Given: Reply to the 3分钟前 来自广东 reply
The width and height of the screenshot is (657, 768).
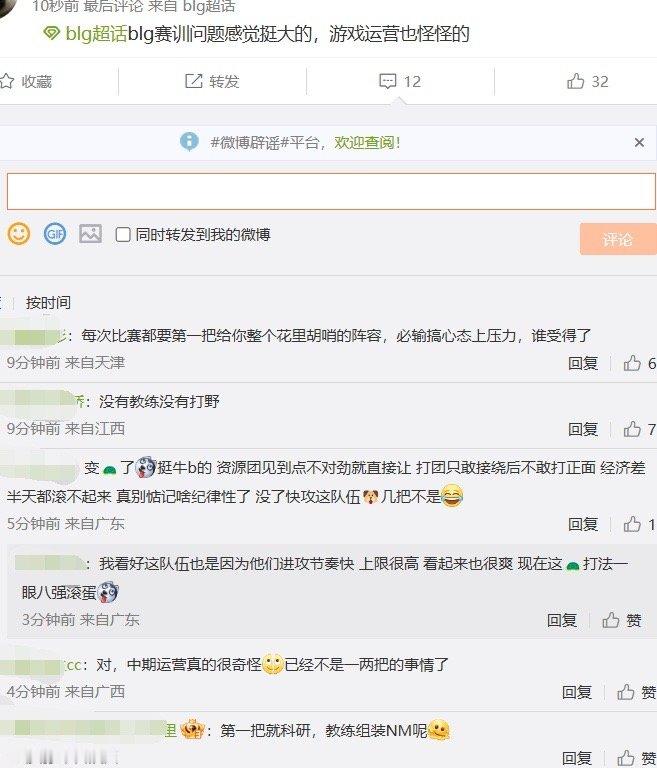Looking at the screenshot, I should point(562,620).
